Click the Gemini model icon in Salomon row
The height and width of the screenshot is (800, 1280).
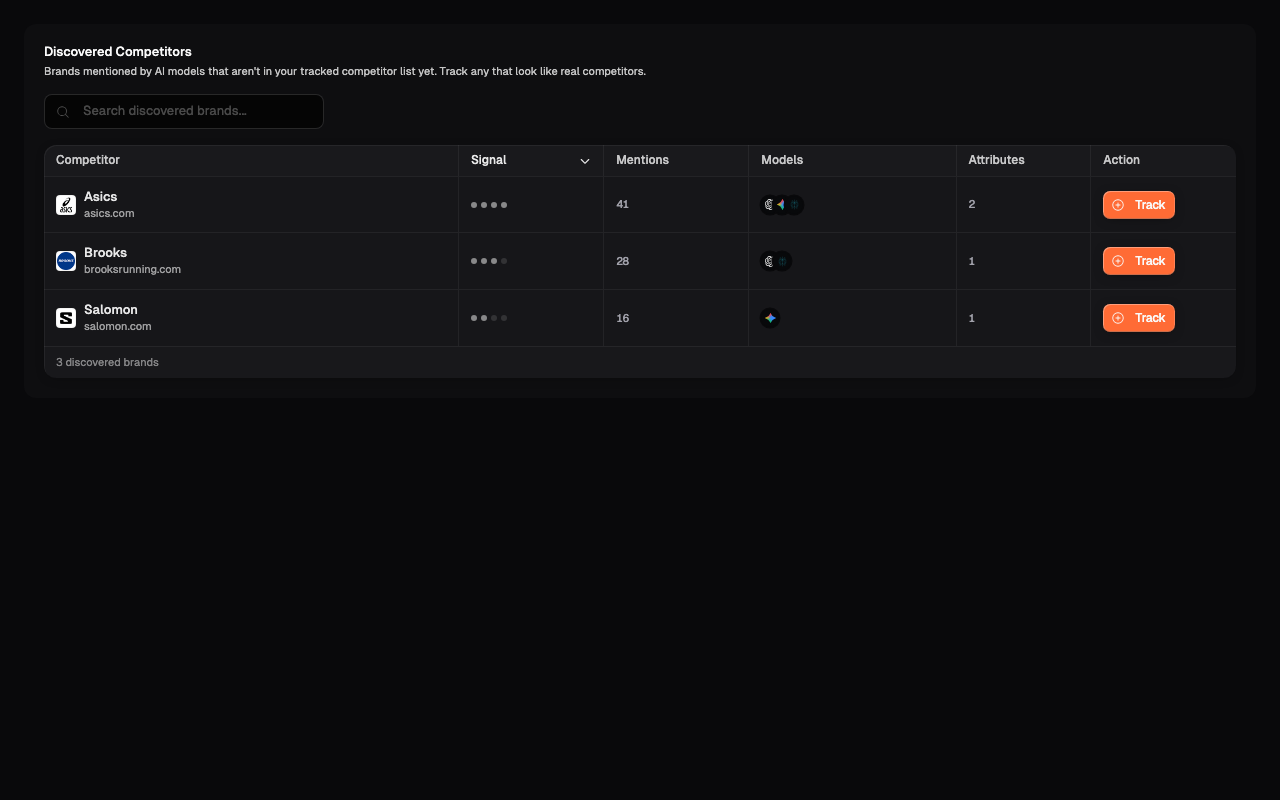click(x=770, y=318)
